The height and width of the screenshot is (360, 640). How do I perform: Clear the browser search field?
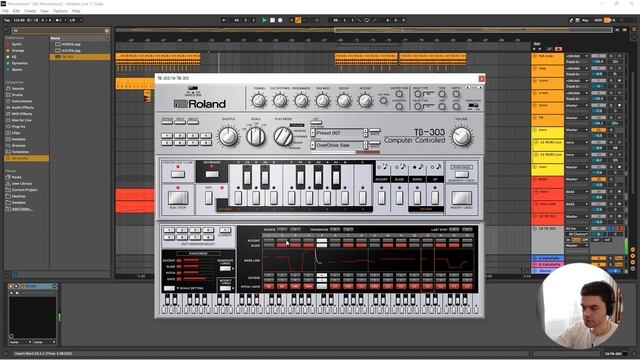coord(107,31)
